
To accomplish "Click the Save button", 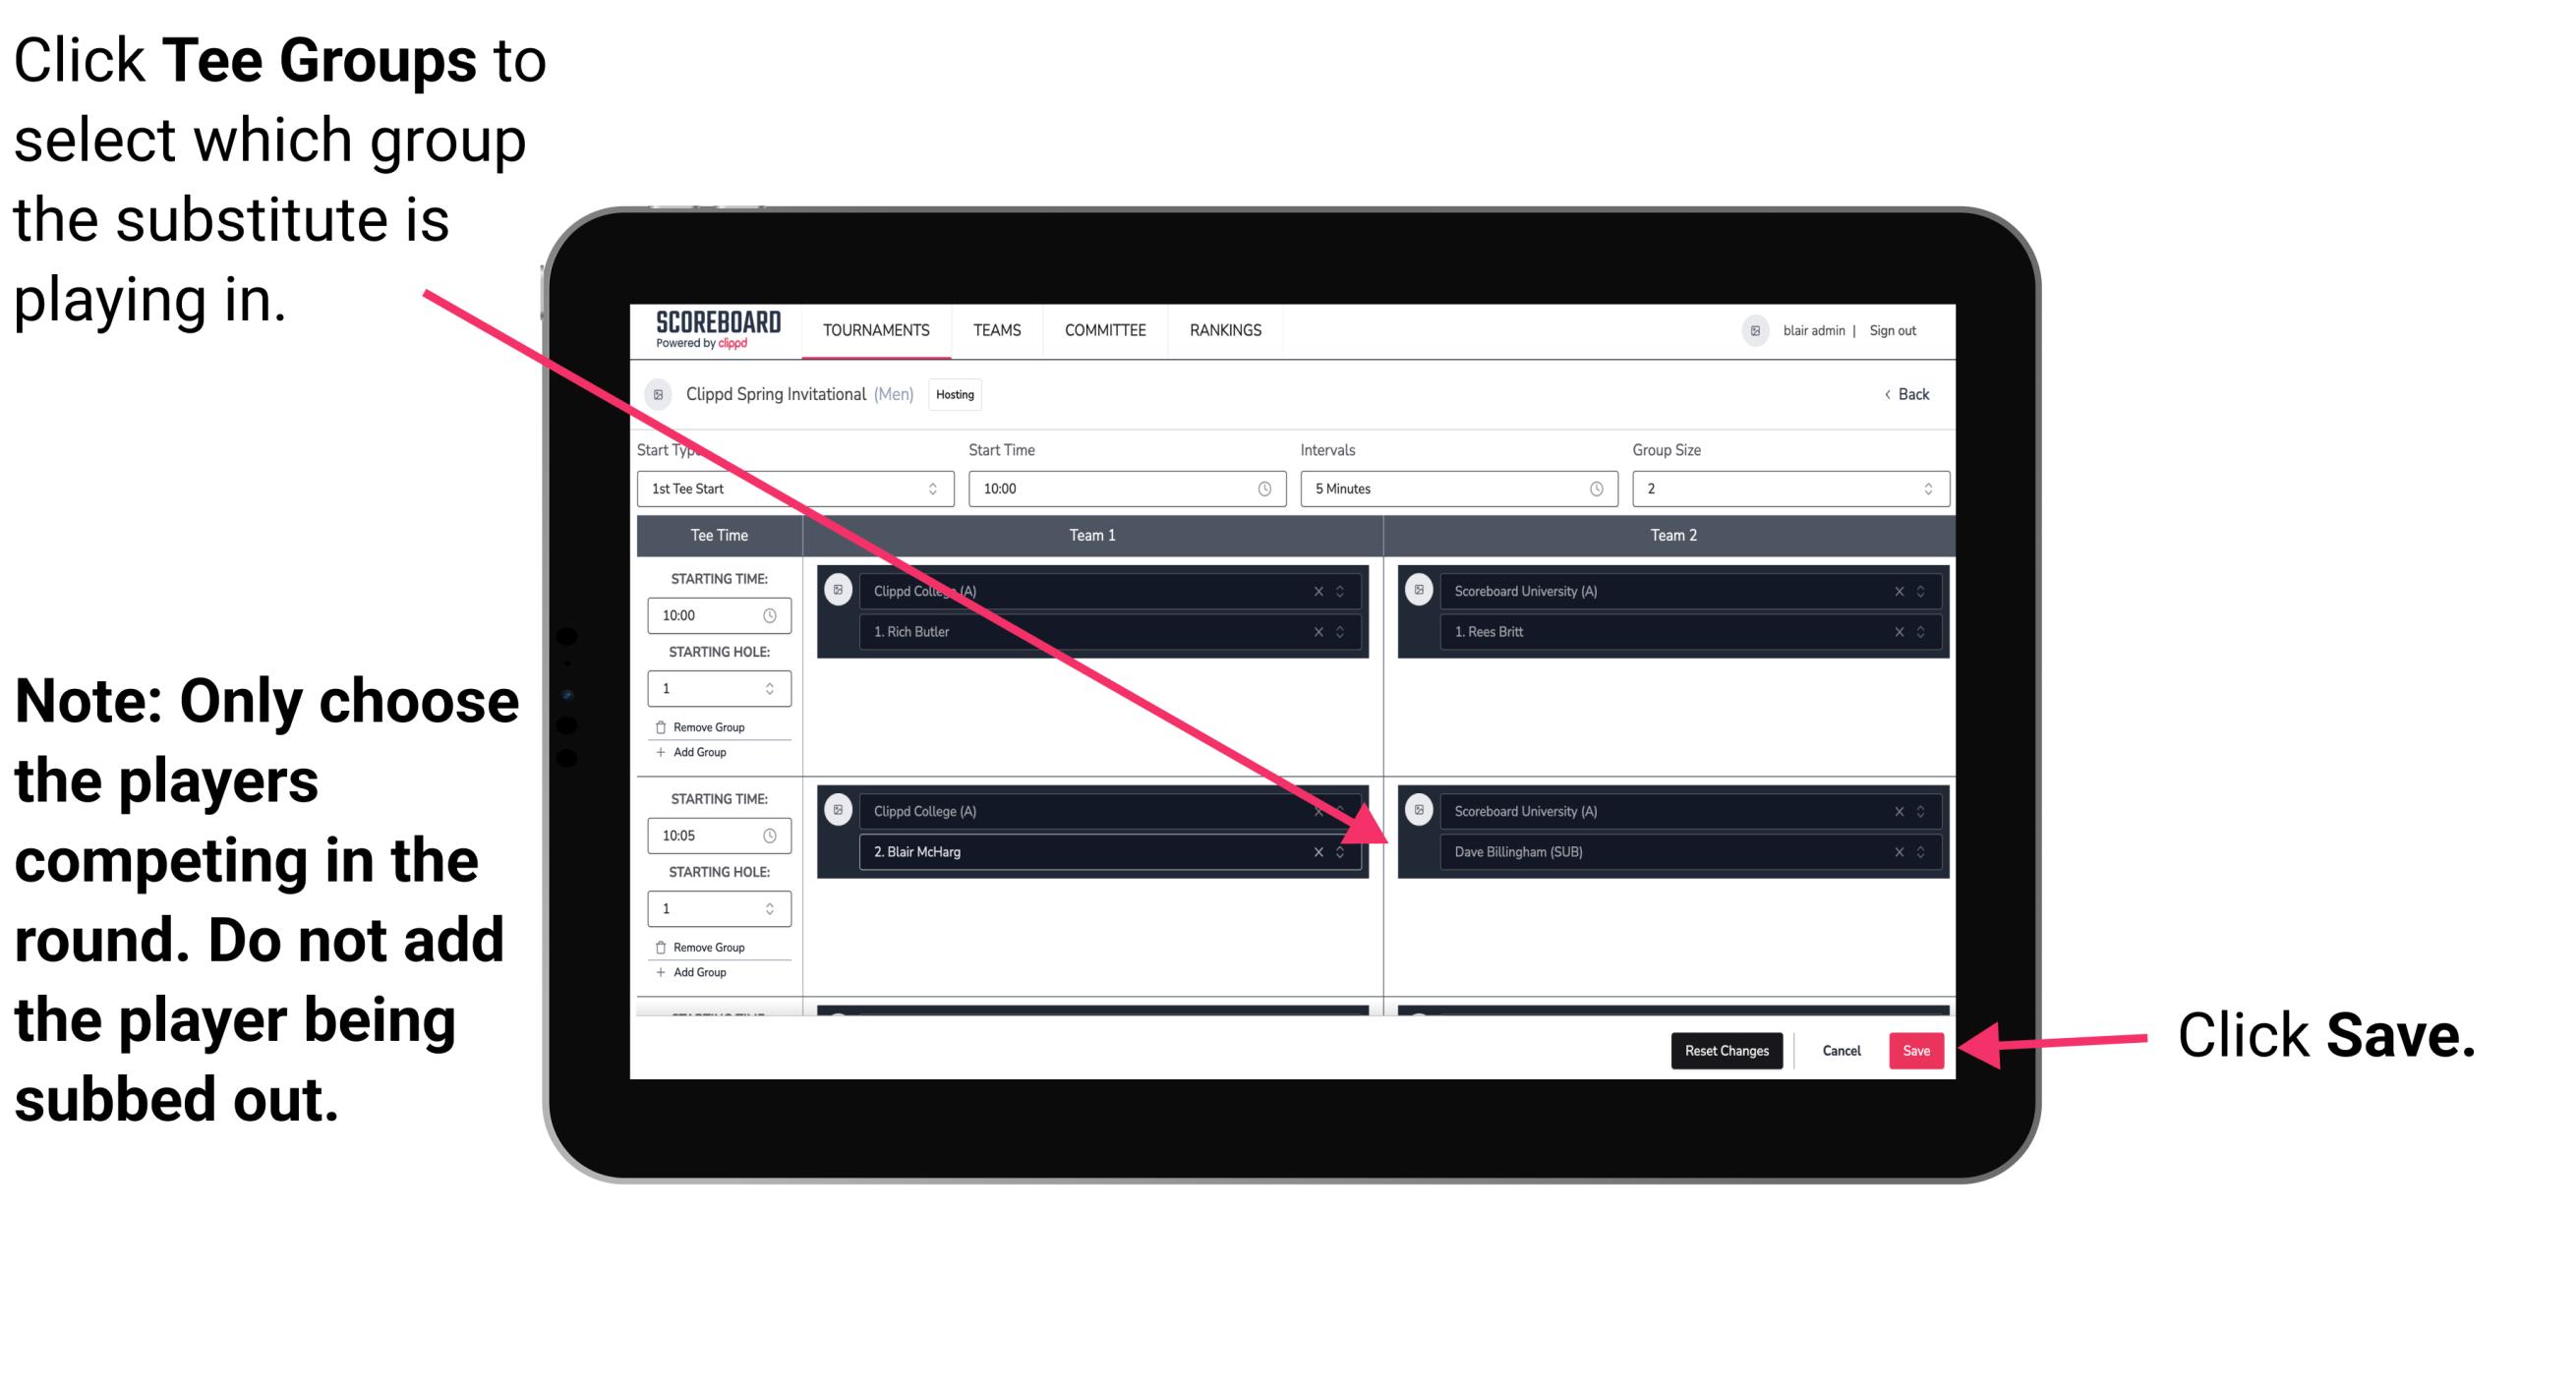I will point(1916,1051).
